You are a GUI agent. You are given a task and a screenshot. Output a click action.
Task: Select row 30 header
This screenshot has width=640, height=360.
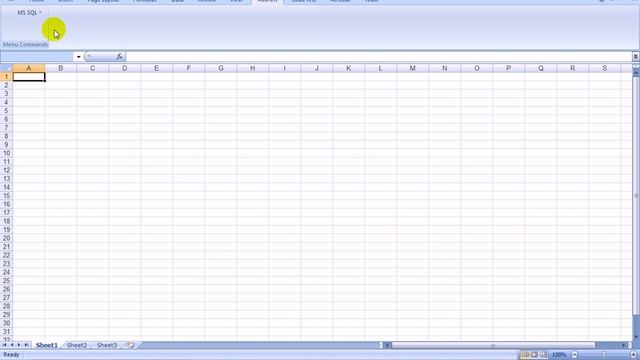[x=6, y=323]
